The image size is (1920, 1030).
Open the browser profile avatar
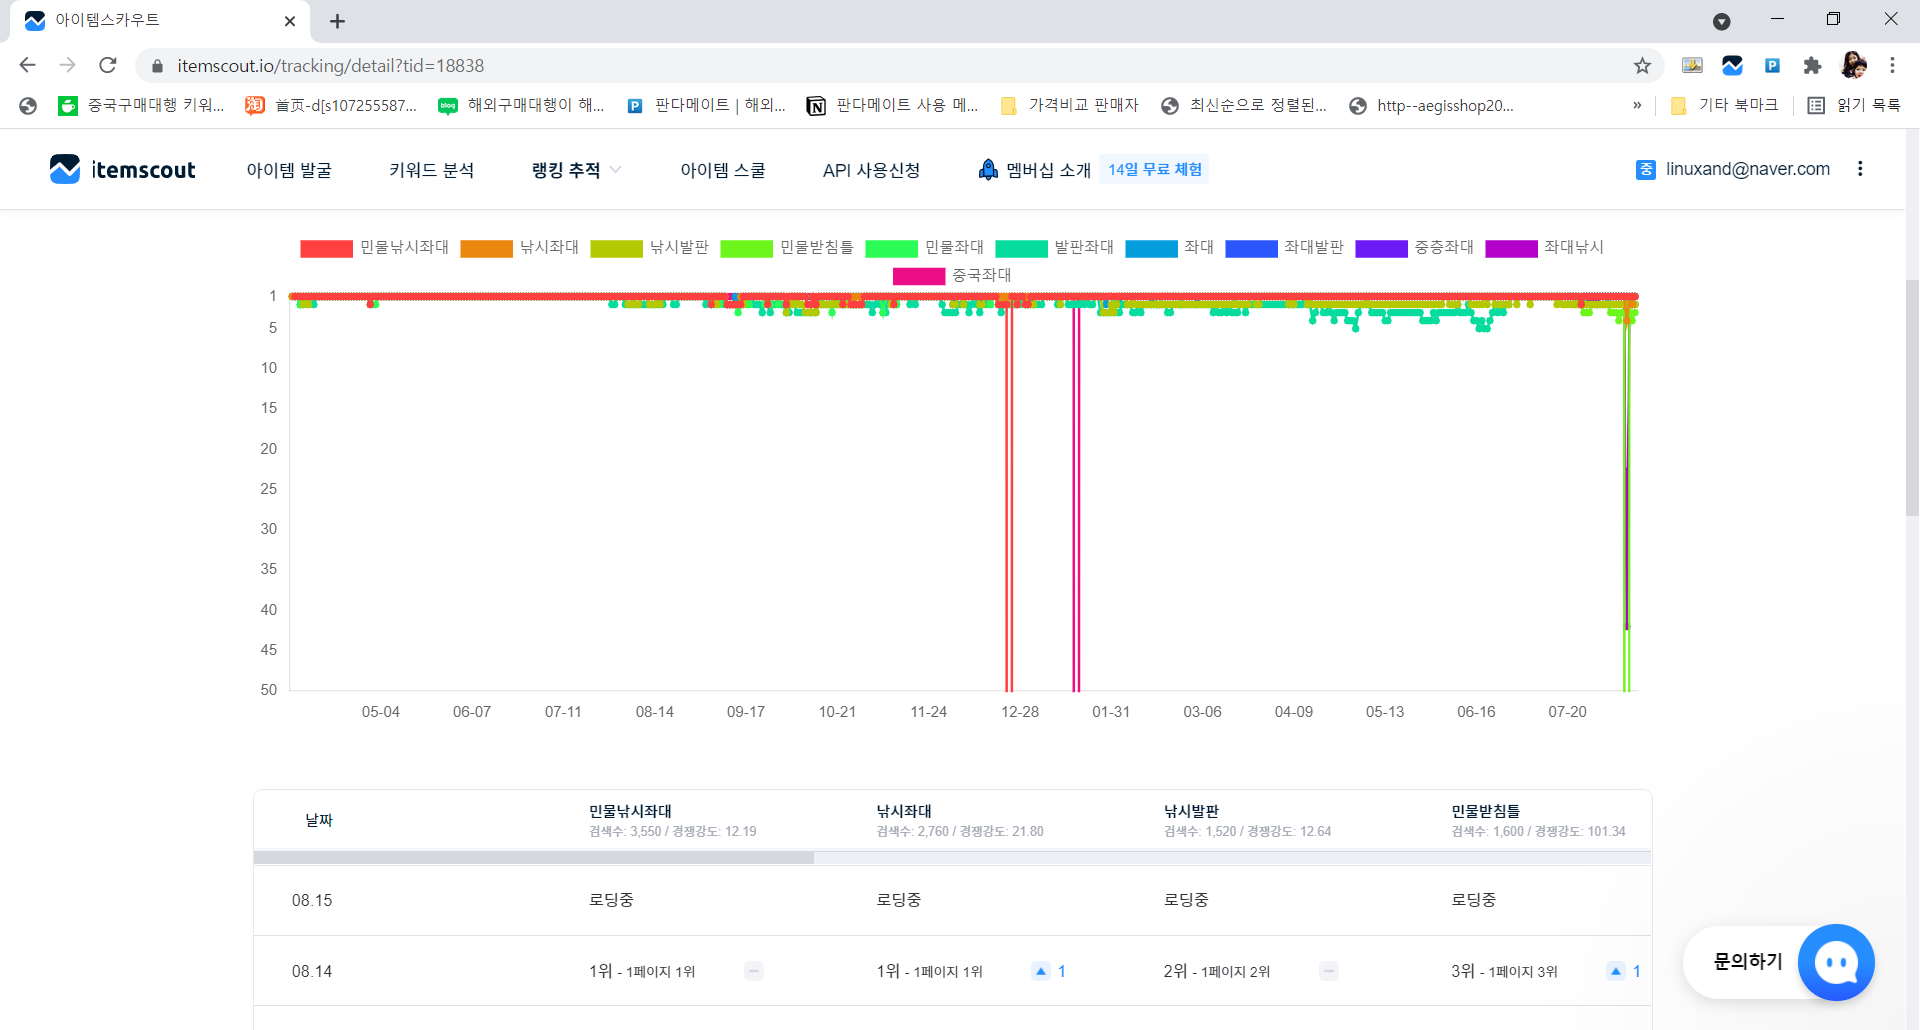tap(1853, 66)
